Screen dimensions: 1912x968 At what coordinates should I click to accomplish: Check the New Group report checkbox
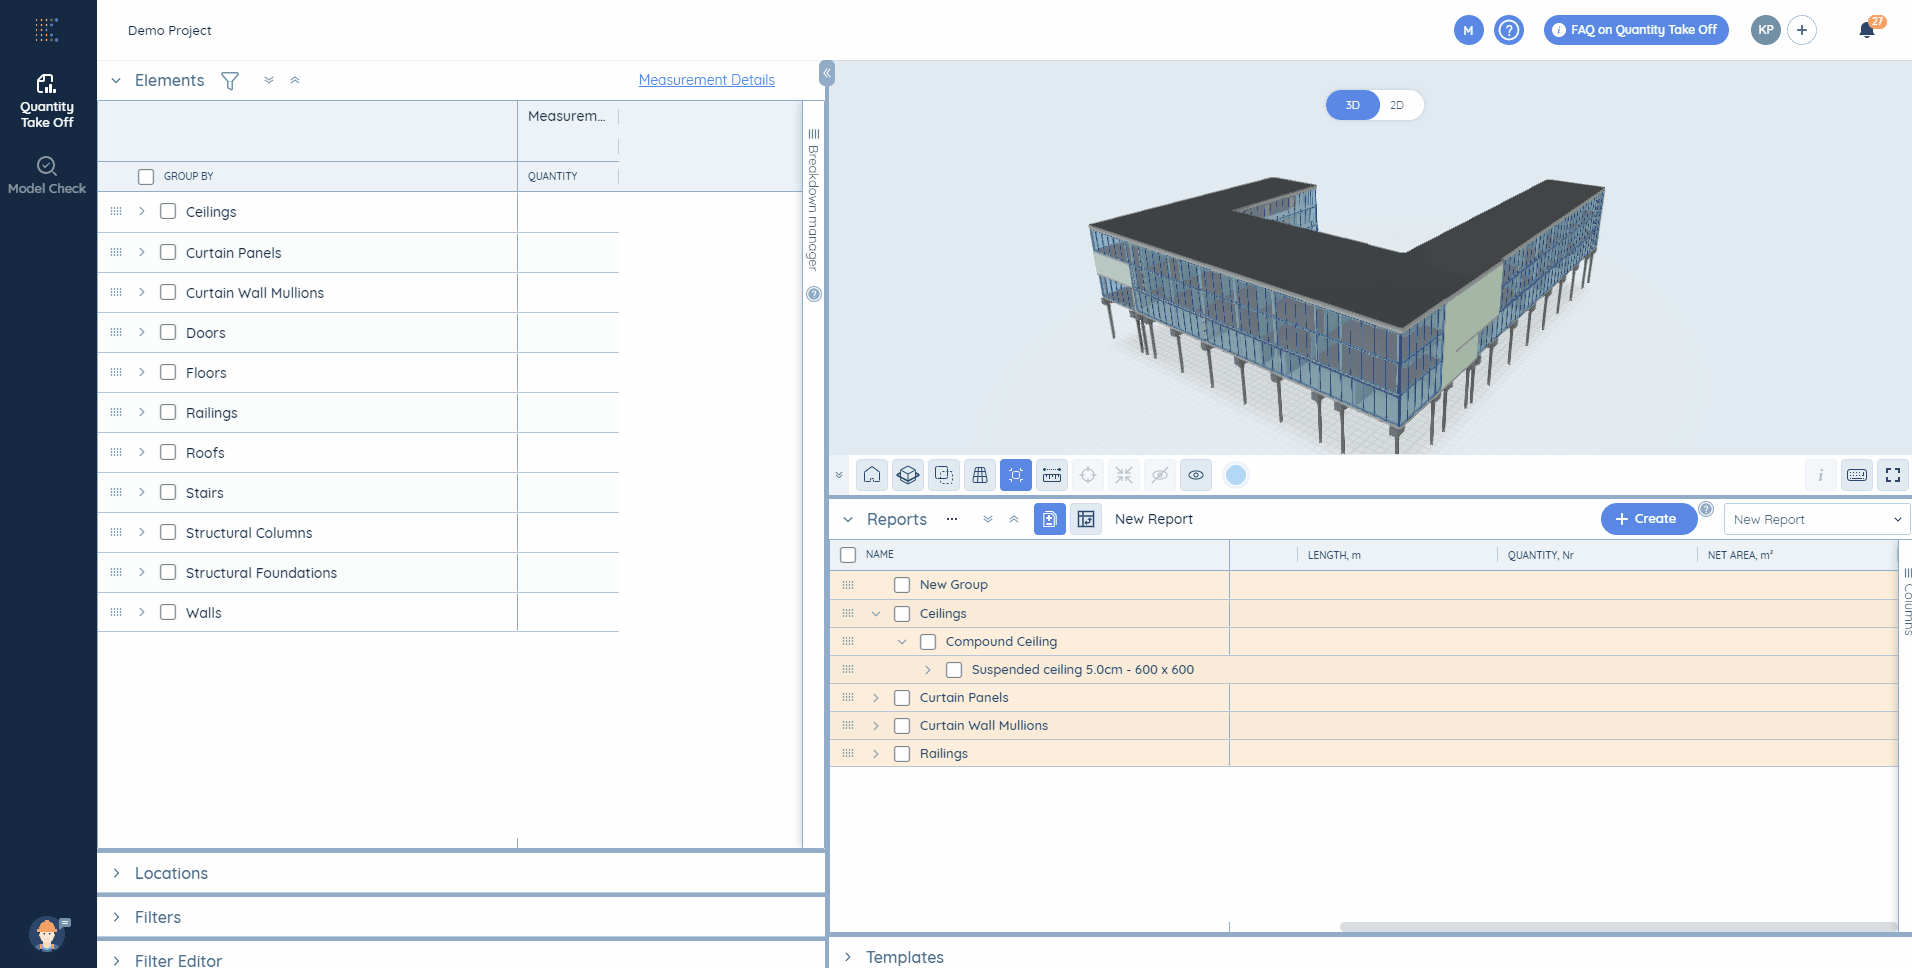[902, 585]
